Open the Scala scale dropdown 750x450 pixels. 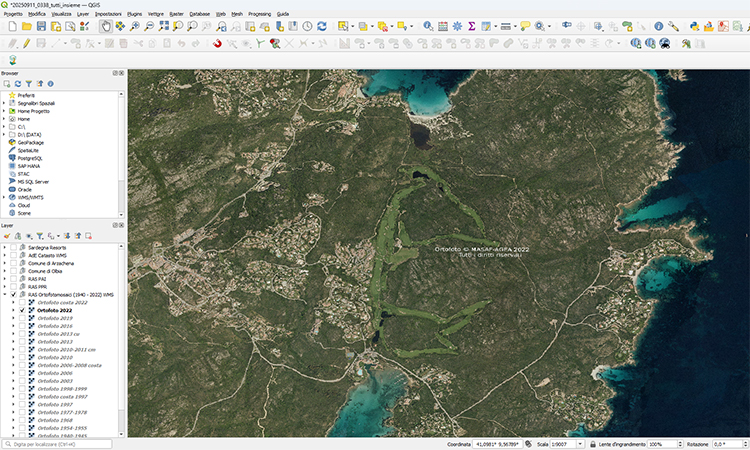tap(578, 443)
